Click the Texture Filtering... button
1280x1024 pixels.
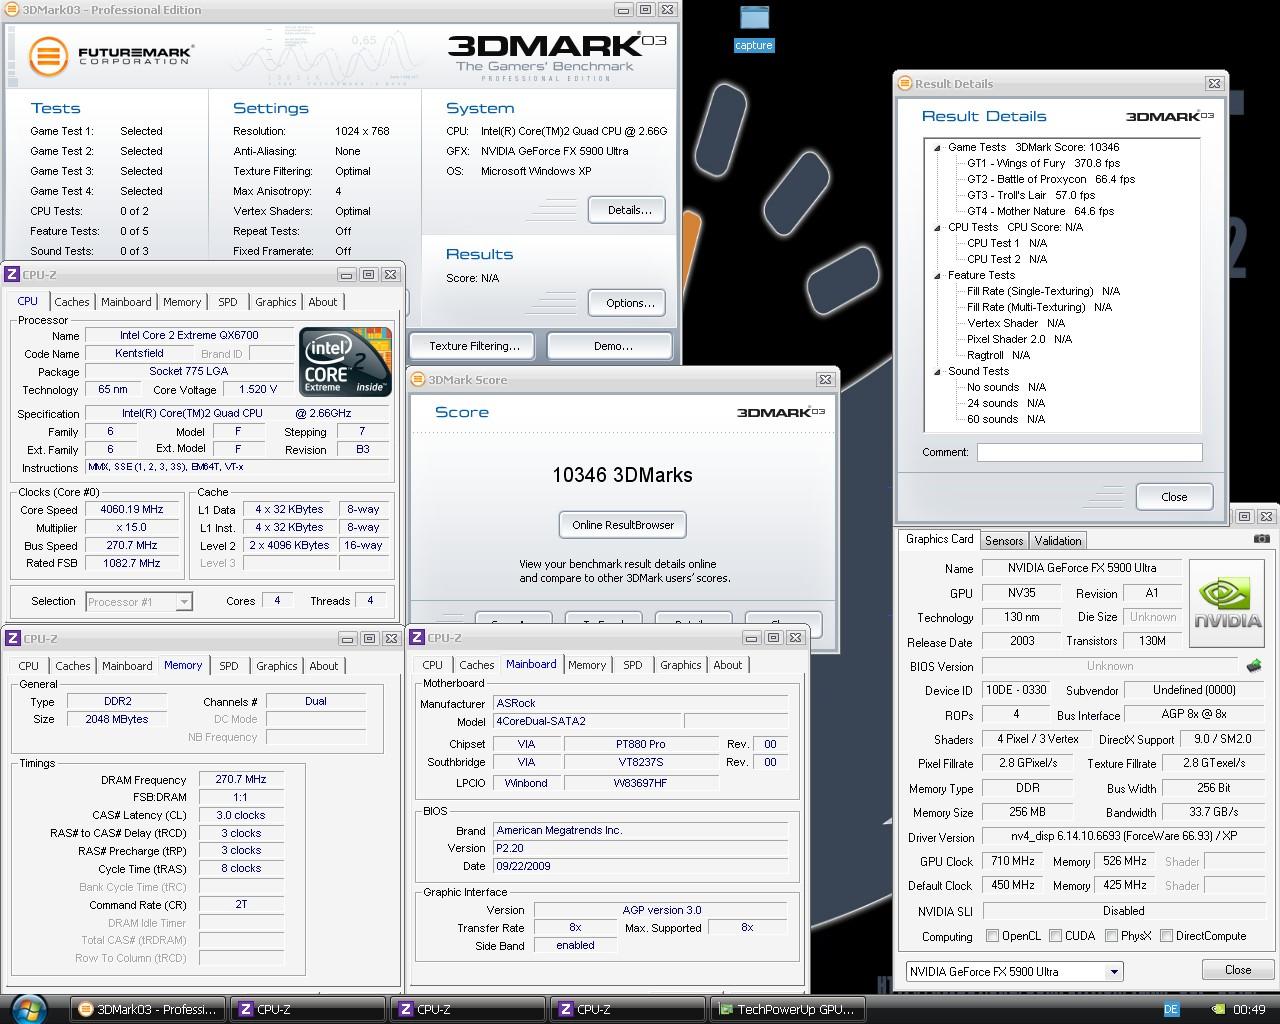(x=474, y=346)
